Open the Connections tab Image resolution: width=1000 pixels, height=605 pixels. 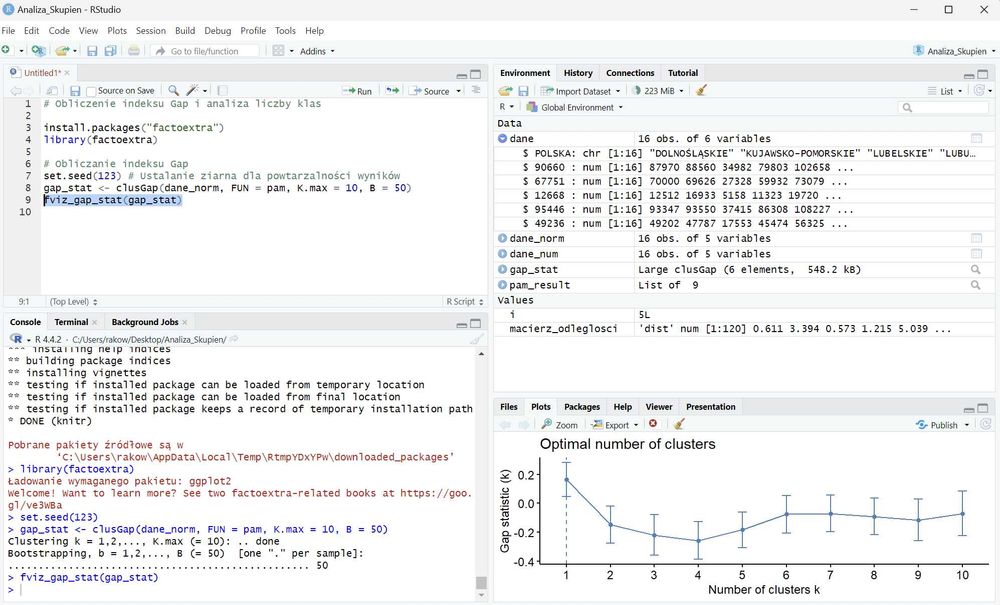pyautogui.click(x=630, y=73)
